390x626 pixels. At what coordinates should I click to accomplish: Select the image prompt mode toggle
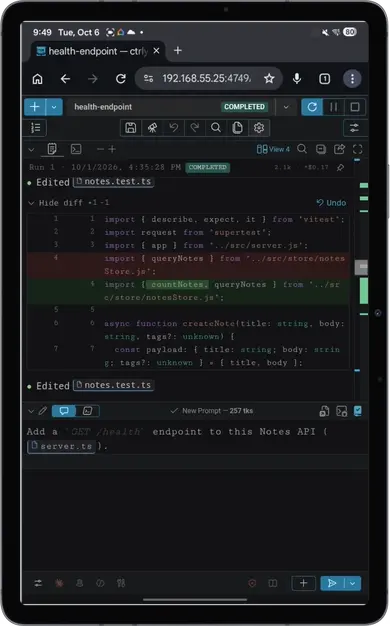tap(87, 411)
